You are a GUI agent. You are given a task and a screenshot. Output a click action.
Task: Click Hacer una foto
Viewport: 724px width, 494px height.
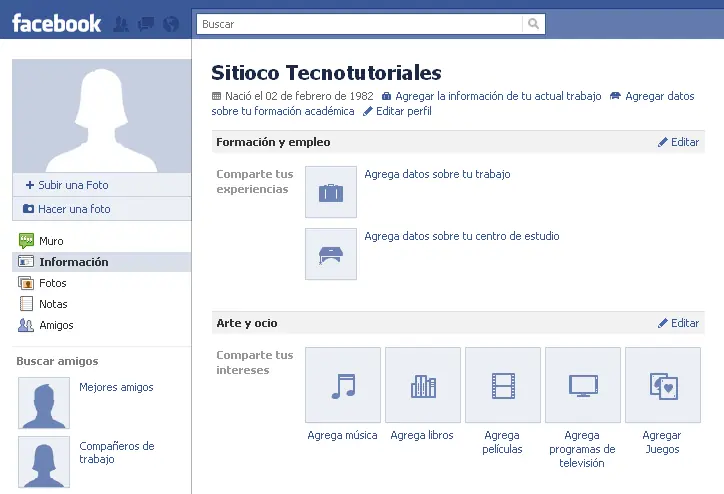click(74, 209)
